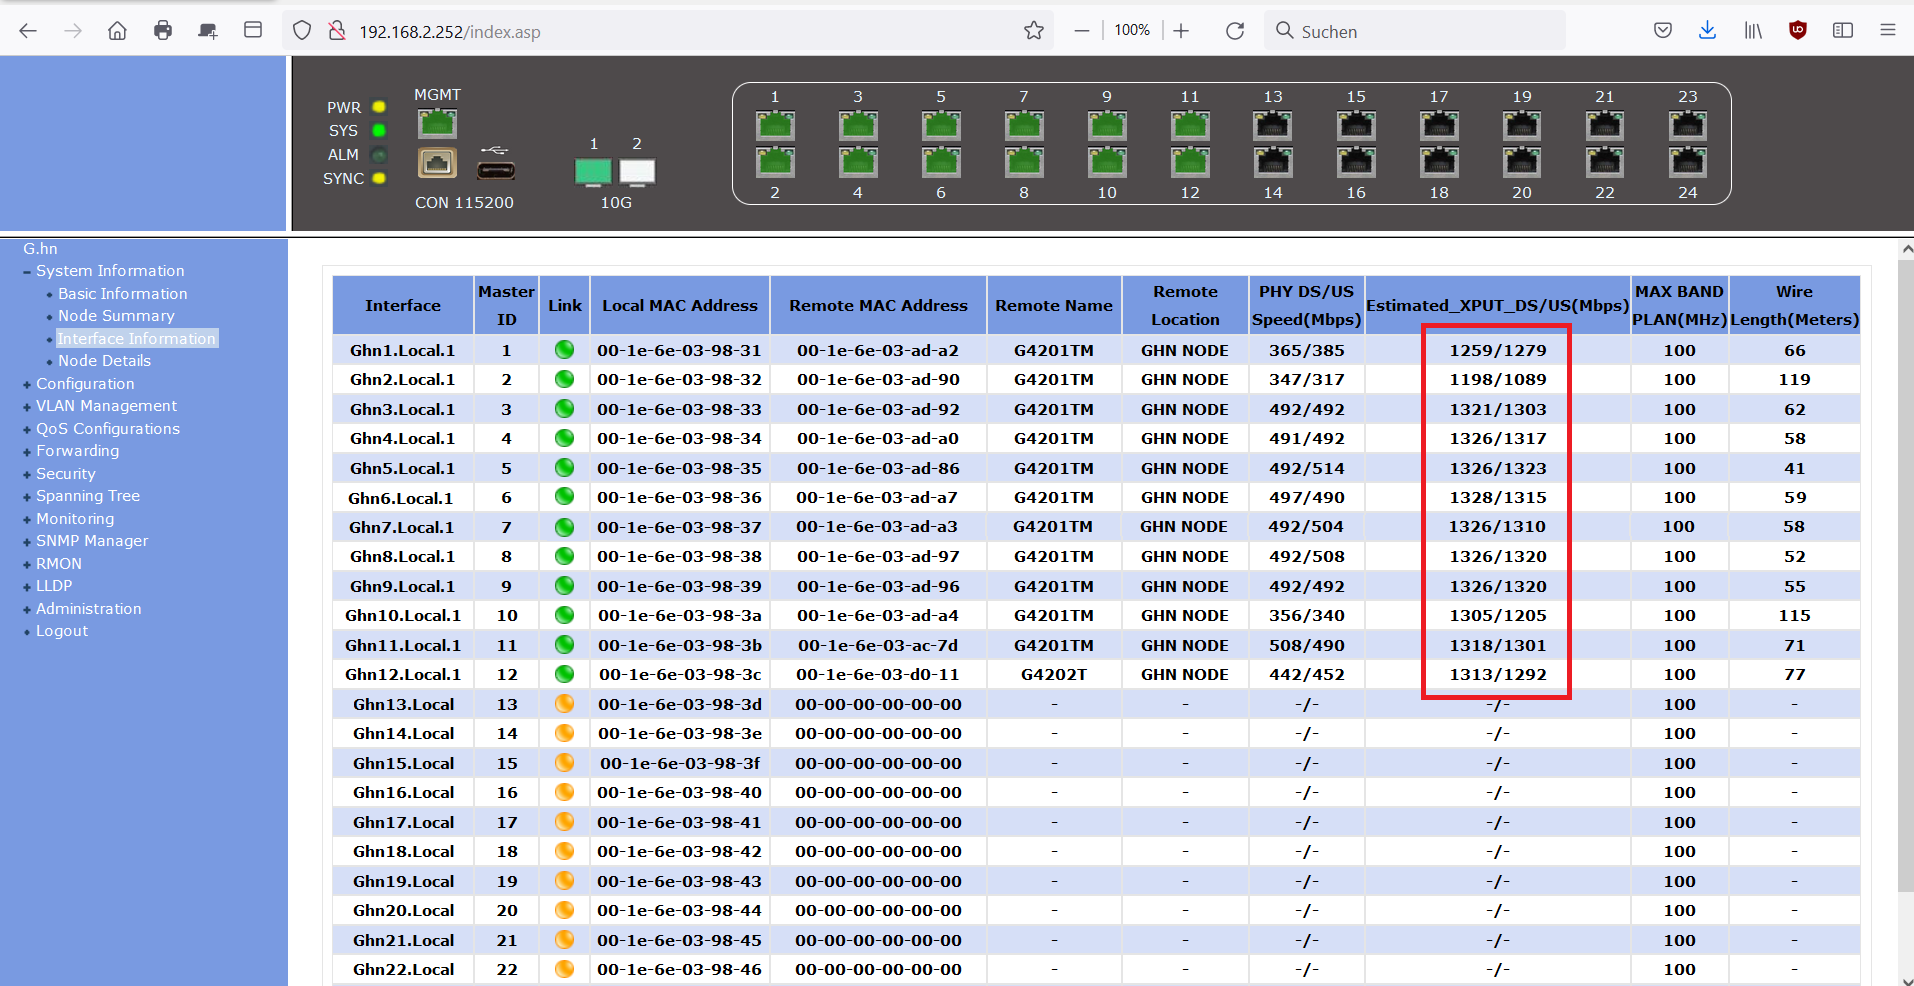Open the Firefox hamburger menu
The height and width of the screenshot is (986, 1914).
[x=1888, y=31]
